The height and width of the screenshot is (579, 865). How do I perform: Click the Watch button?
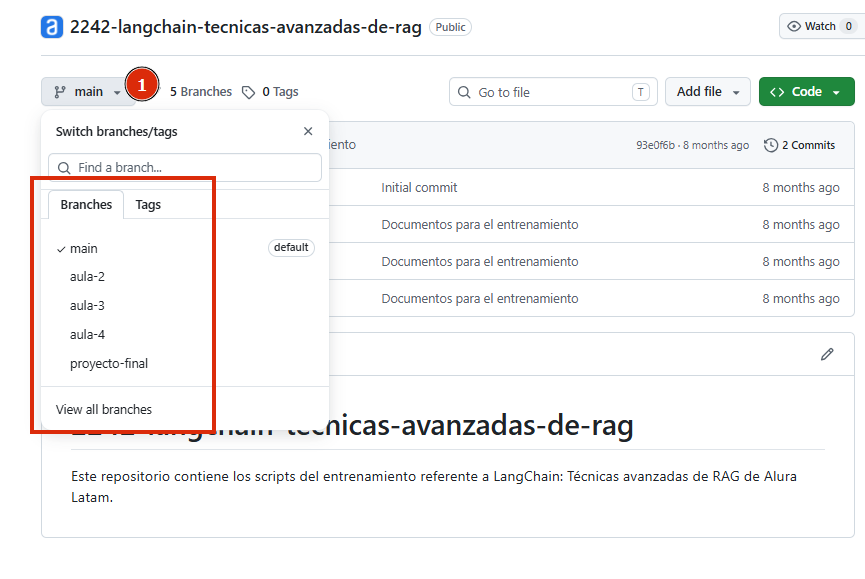pos(822,26)
